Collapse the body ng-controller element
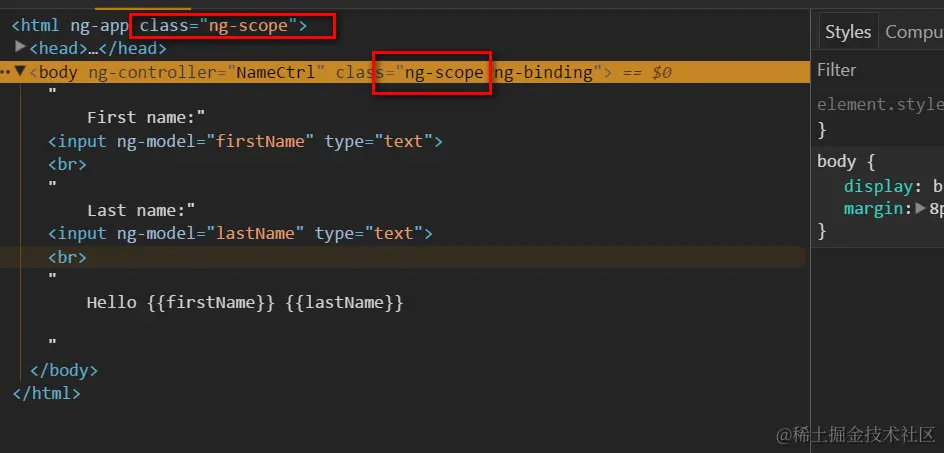This screenshot has height=453, width=944. click(20, 72)
